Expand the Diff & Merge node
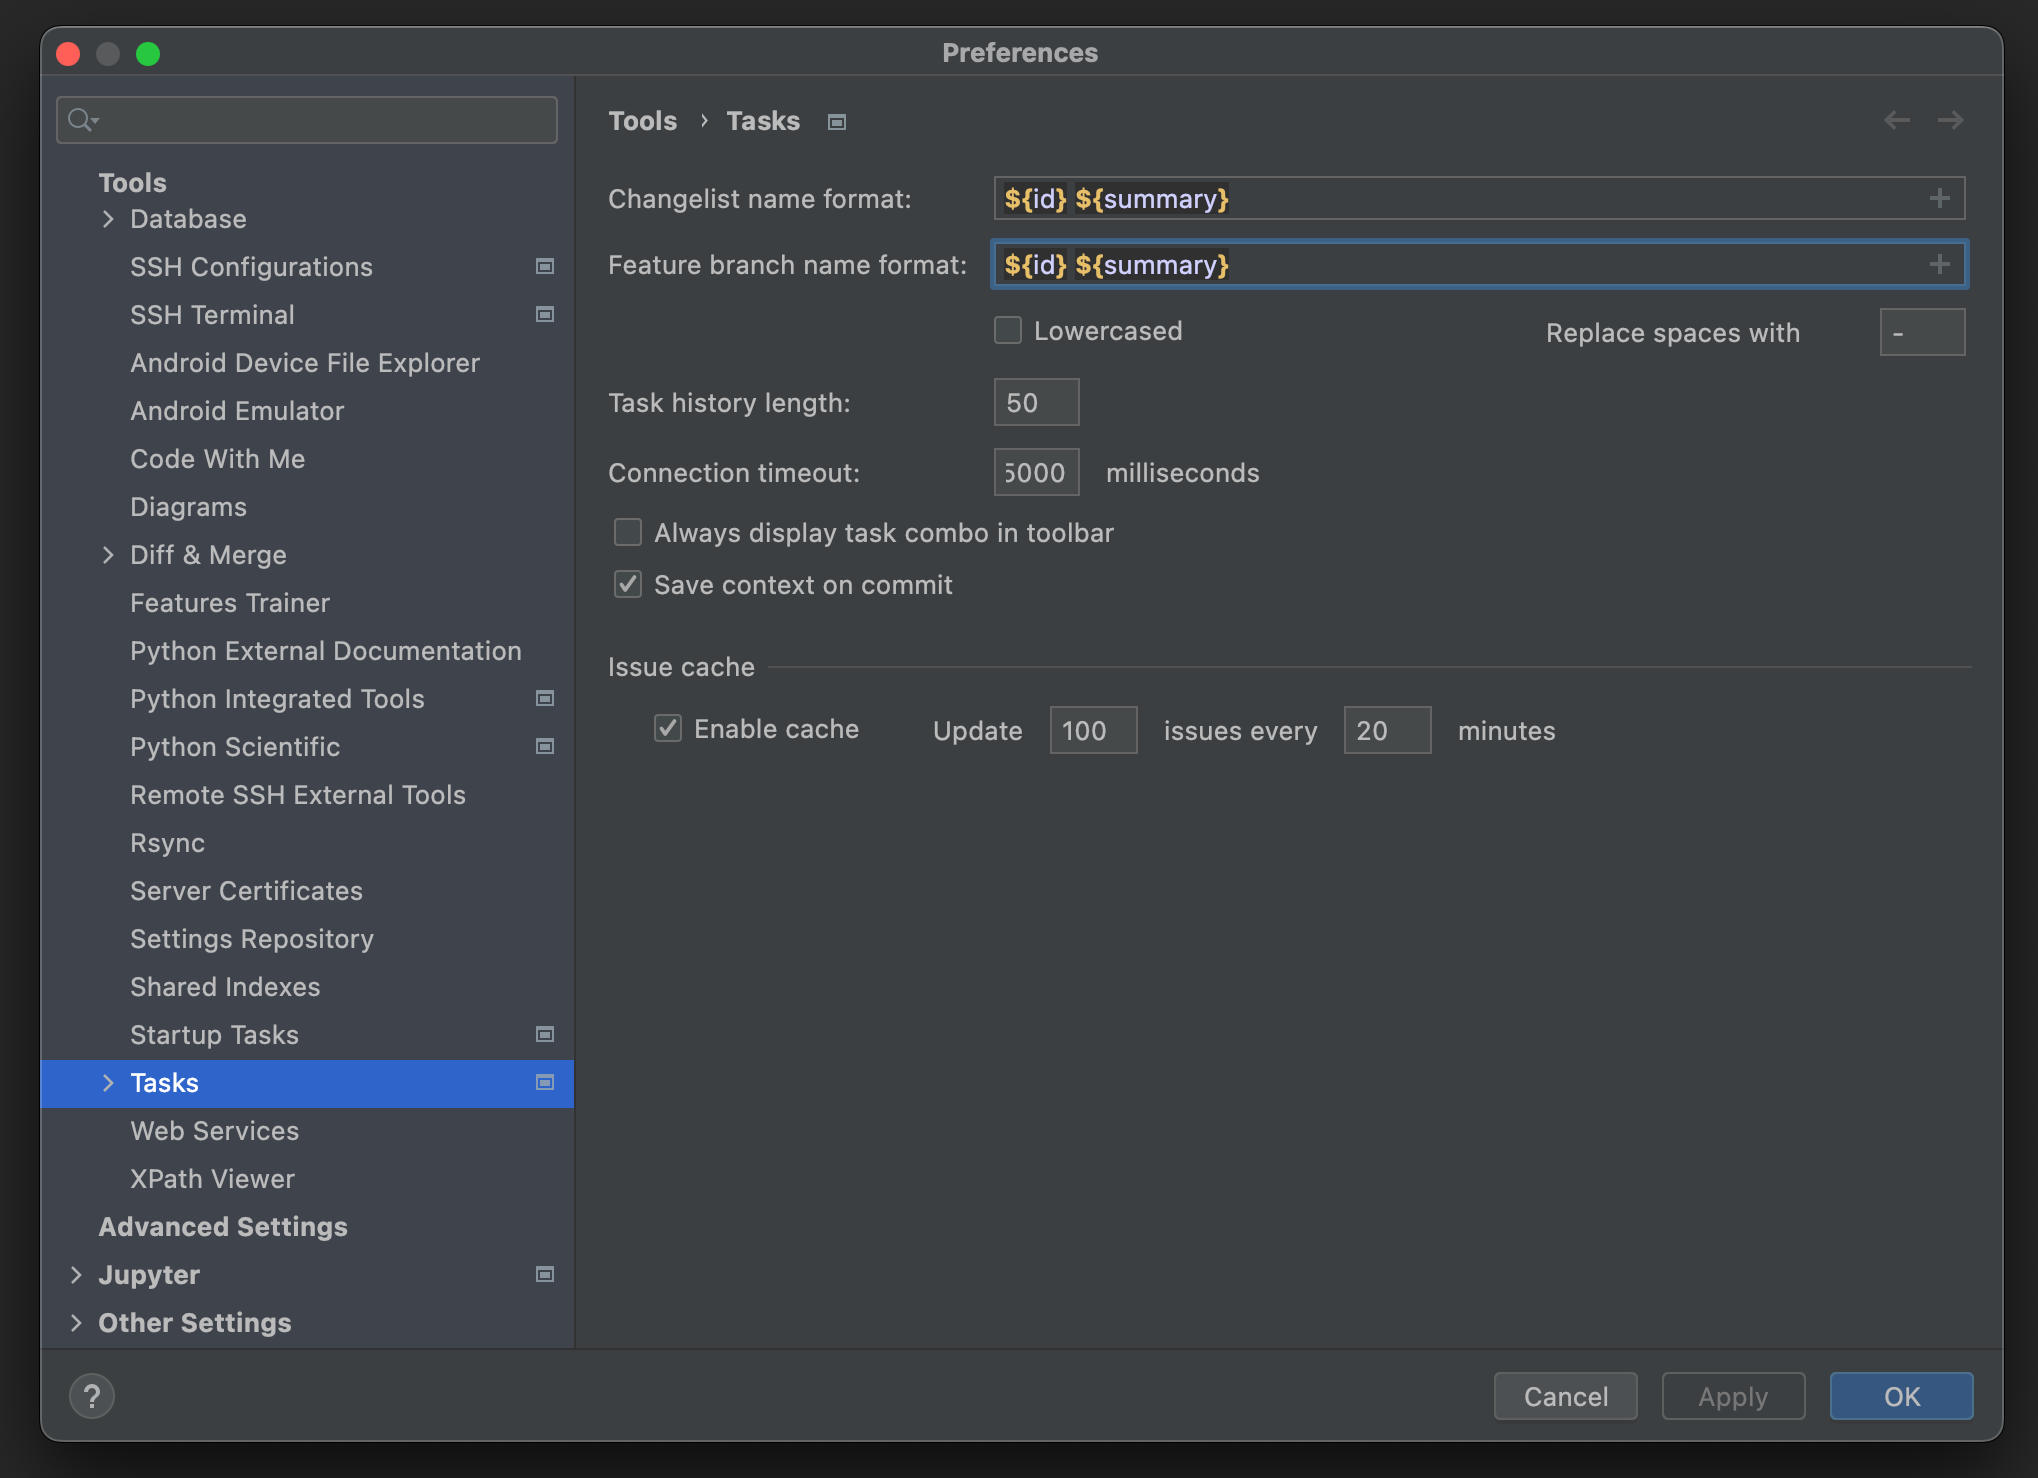Image resolution: width=2038 pixels, height=1478 pixels. (x=108, y=554)
